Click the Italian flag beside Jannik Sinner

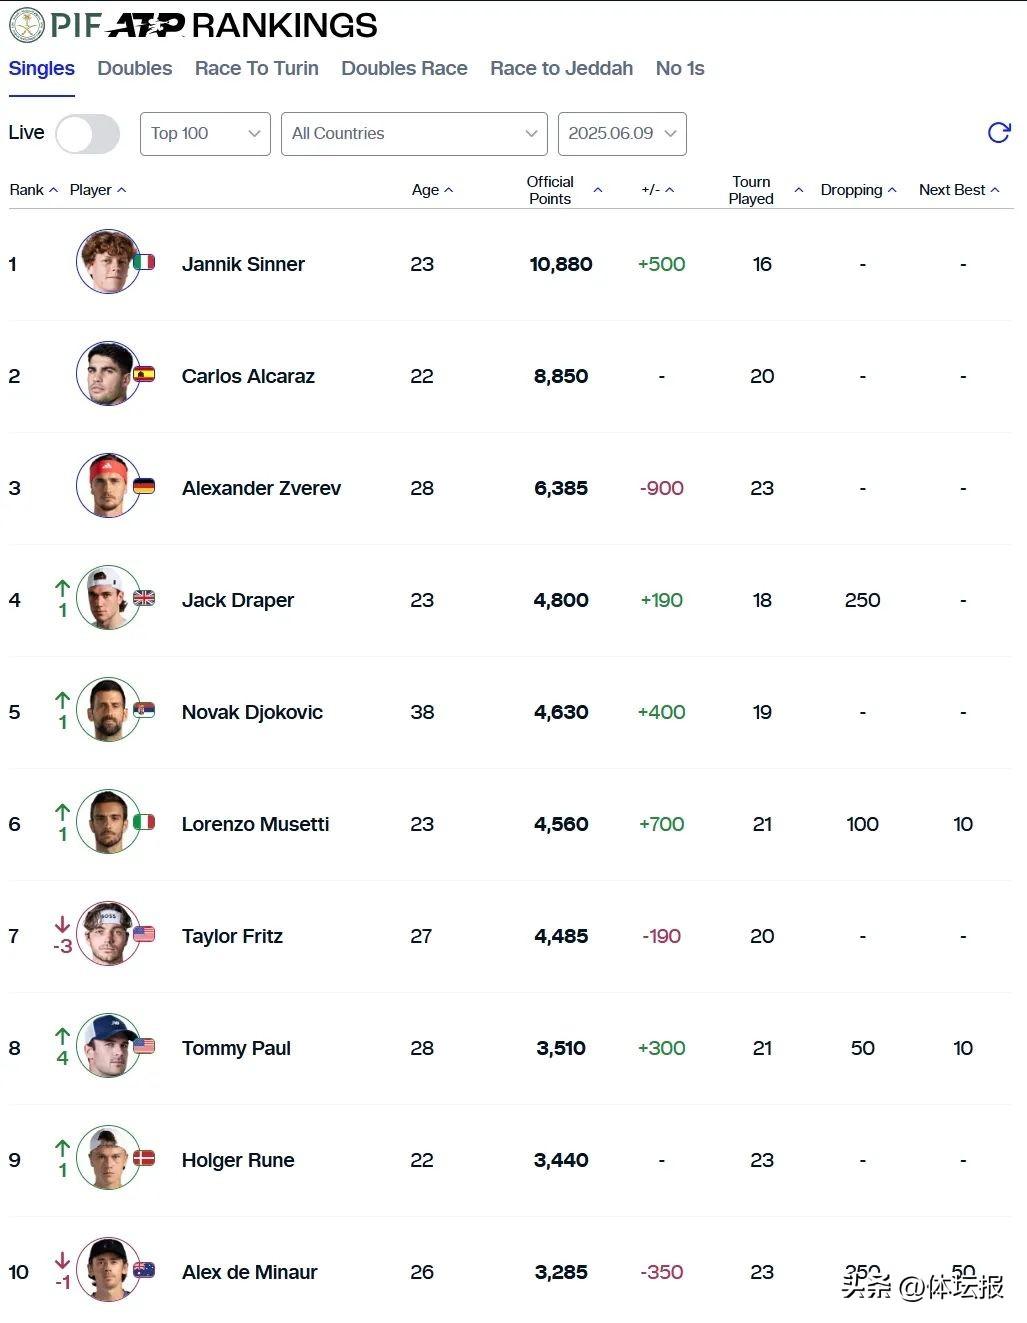point(144,262)
